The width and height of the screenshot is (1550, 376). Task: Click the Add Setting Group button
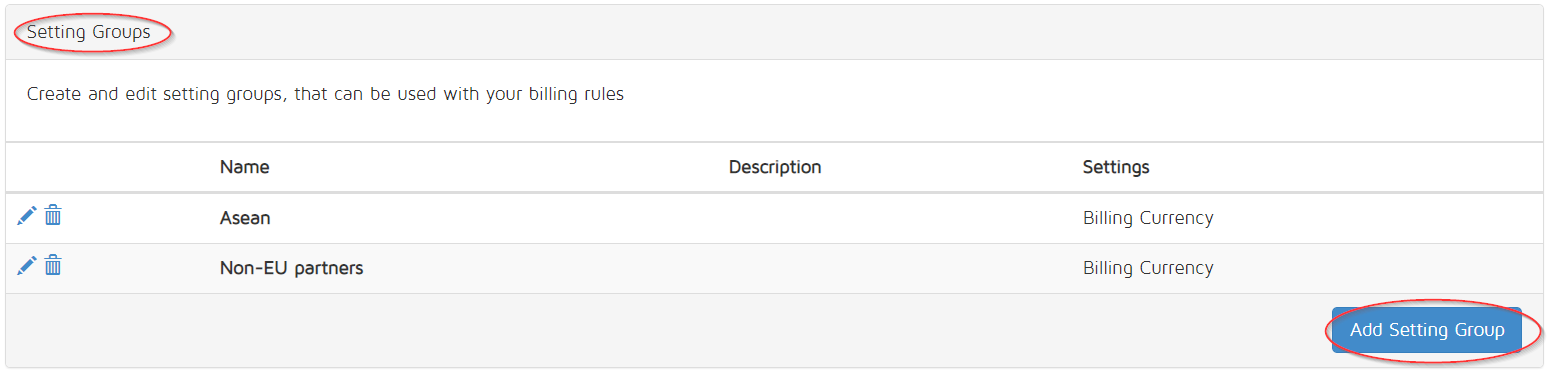1427,330
